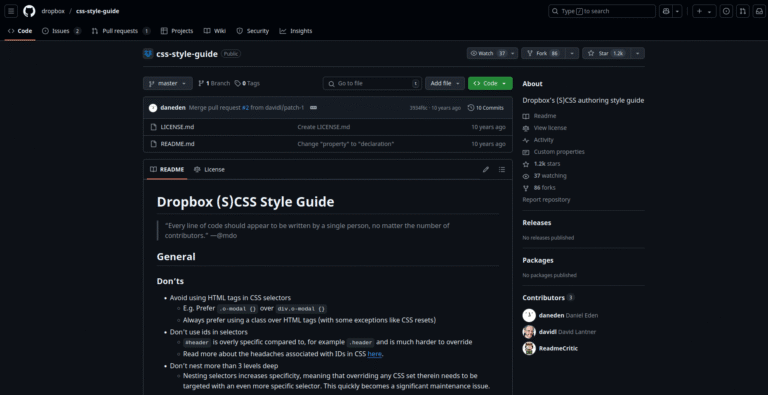Open the dropbox owner link
768x395 pixels.
click(53, 11)
